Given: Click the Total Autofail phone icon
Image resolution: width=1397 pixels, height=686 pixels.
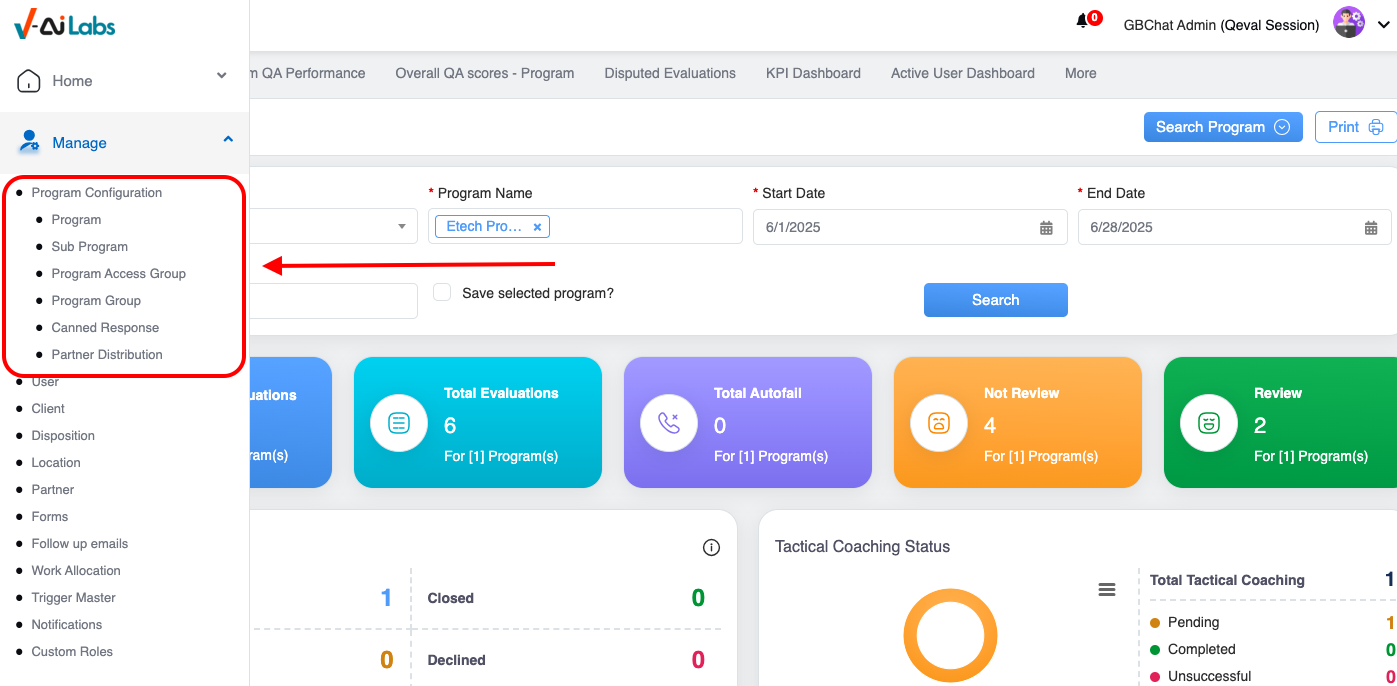Looking at the screenshot, I should click(x=669, y=422).
